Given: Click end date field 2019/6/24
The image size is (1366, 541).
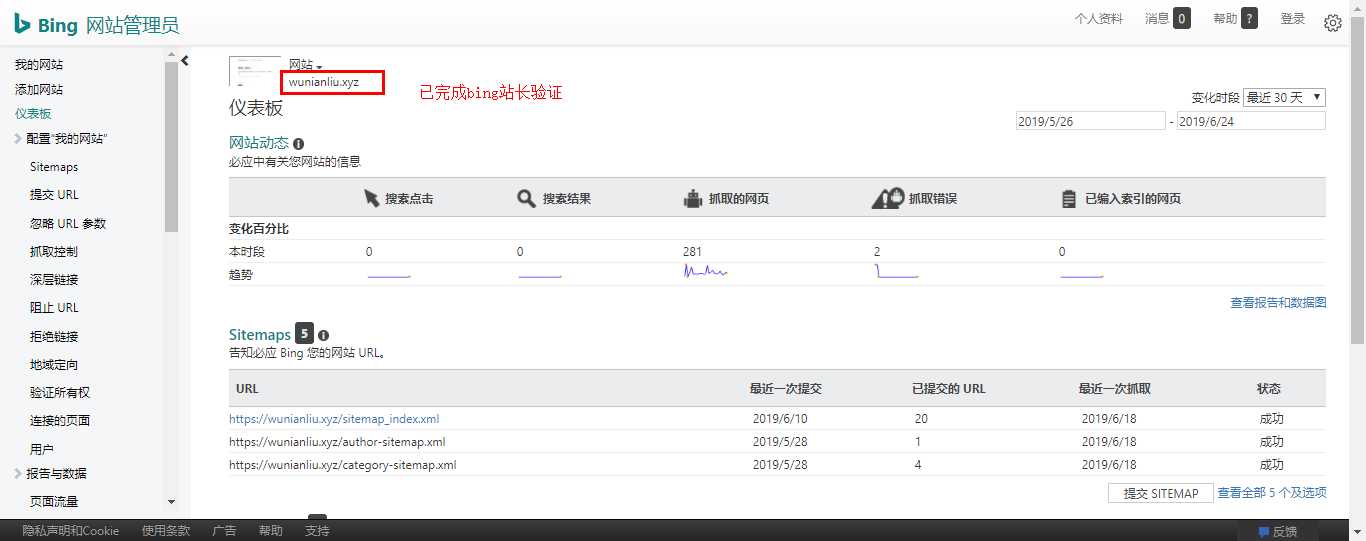Looking at the screenshot, I should point(1251,121).
